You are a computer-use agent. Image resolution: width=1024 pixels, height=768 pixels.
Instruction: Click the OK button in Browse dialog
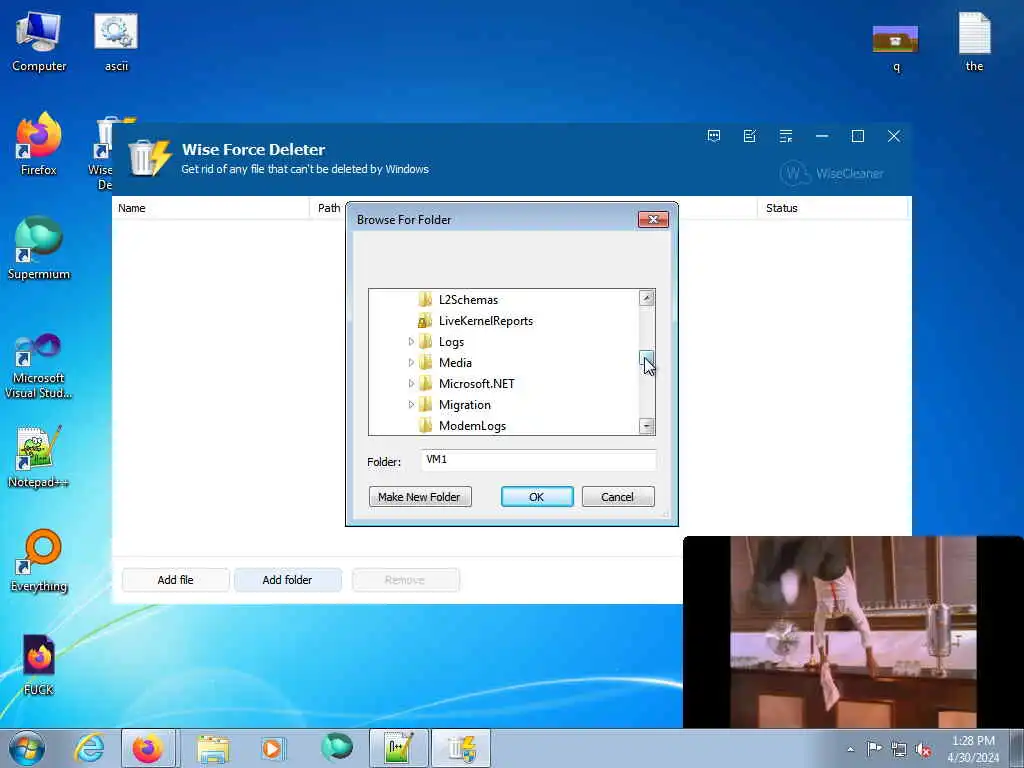coord(537,497)
